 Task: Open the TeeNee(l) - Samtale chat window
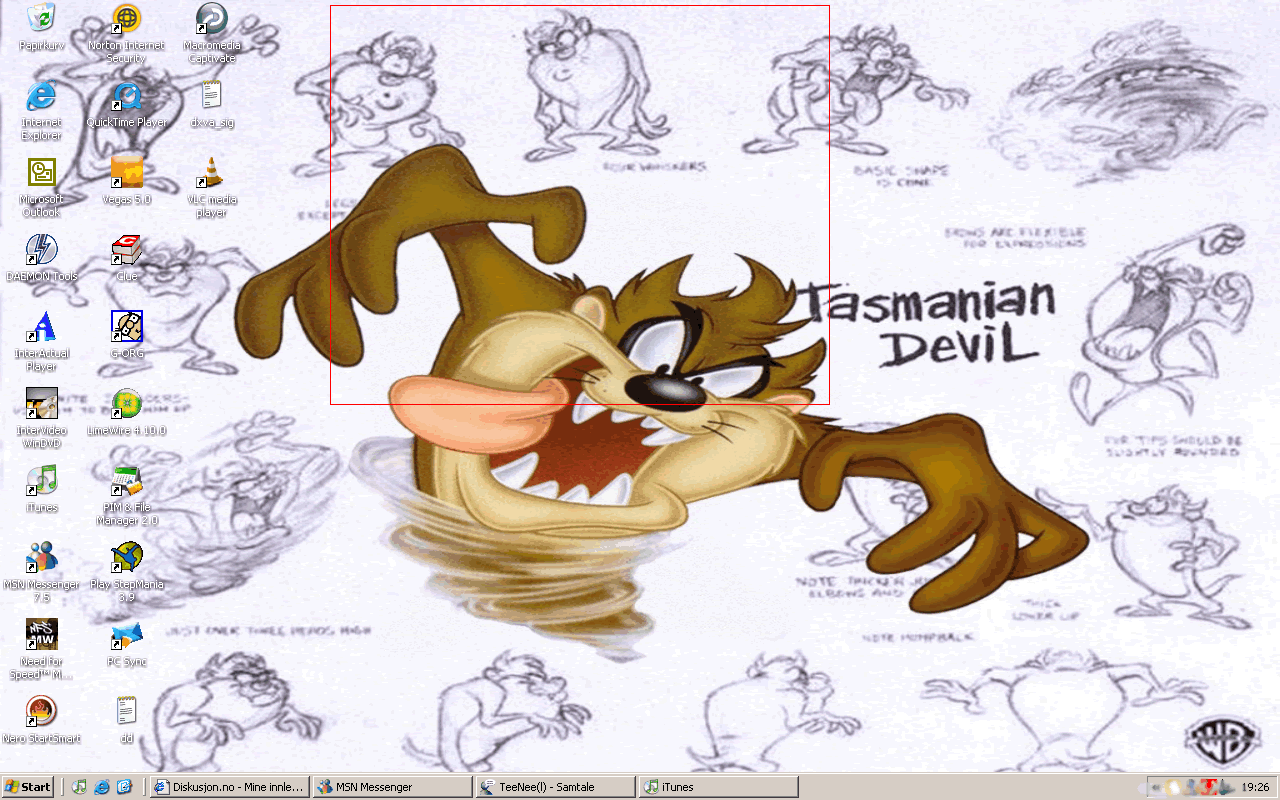tap(555, 787)
